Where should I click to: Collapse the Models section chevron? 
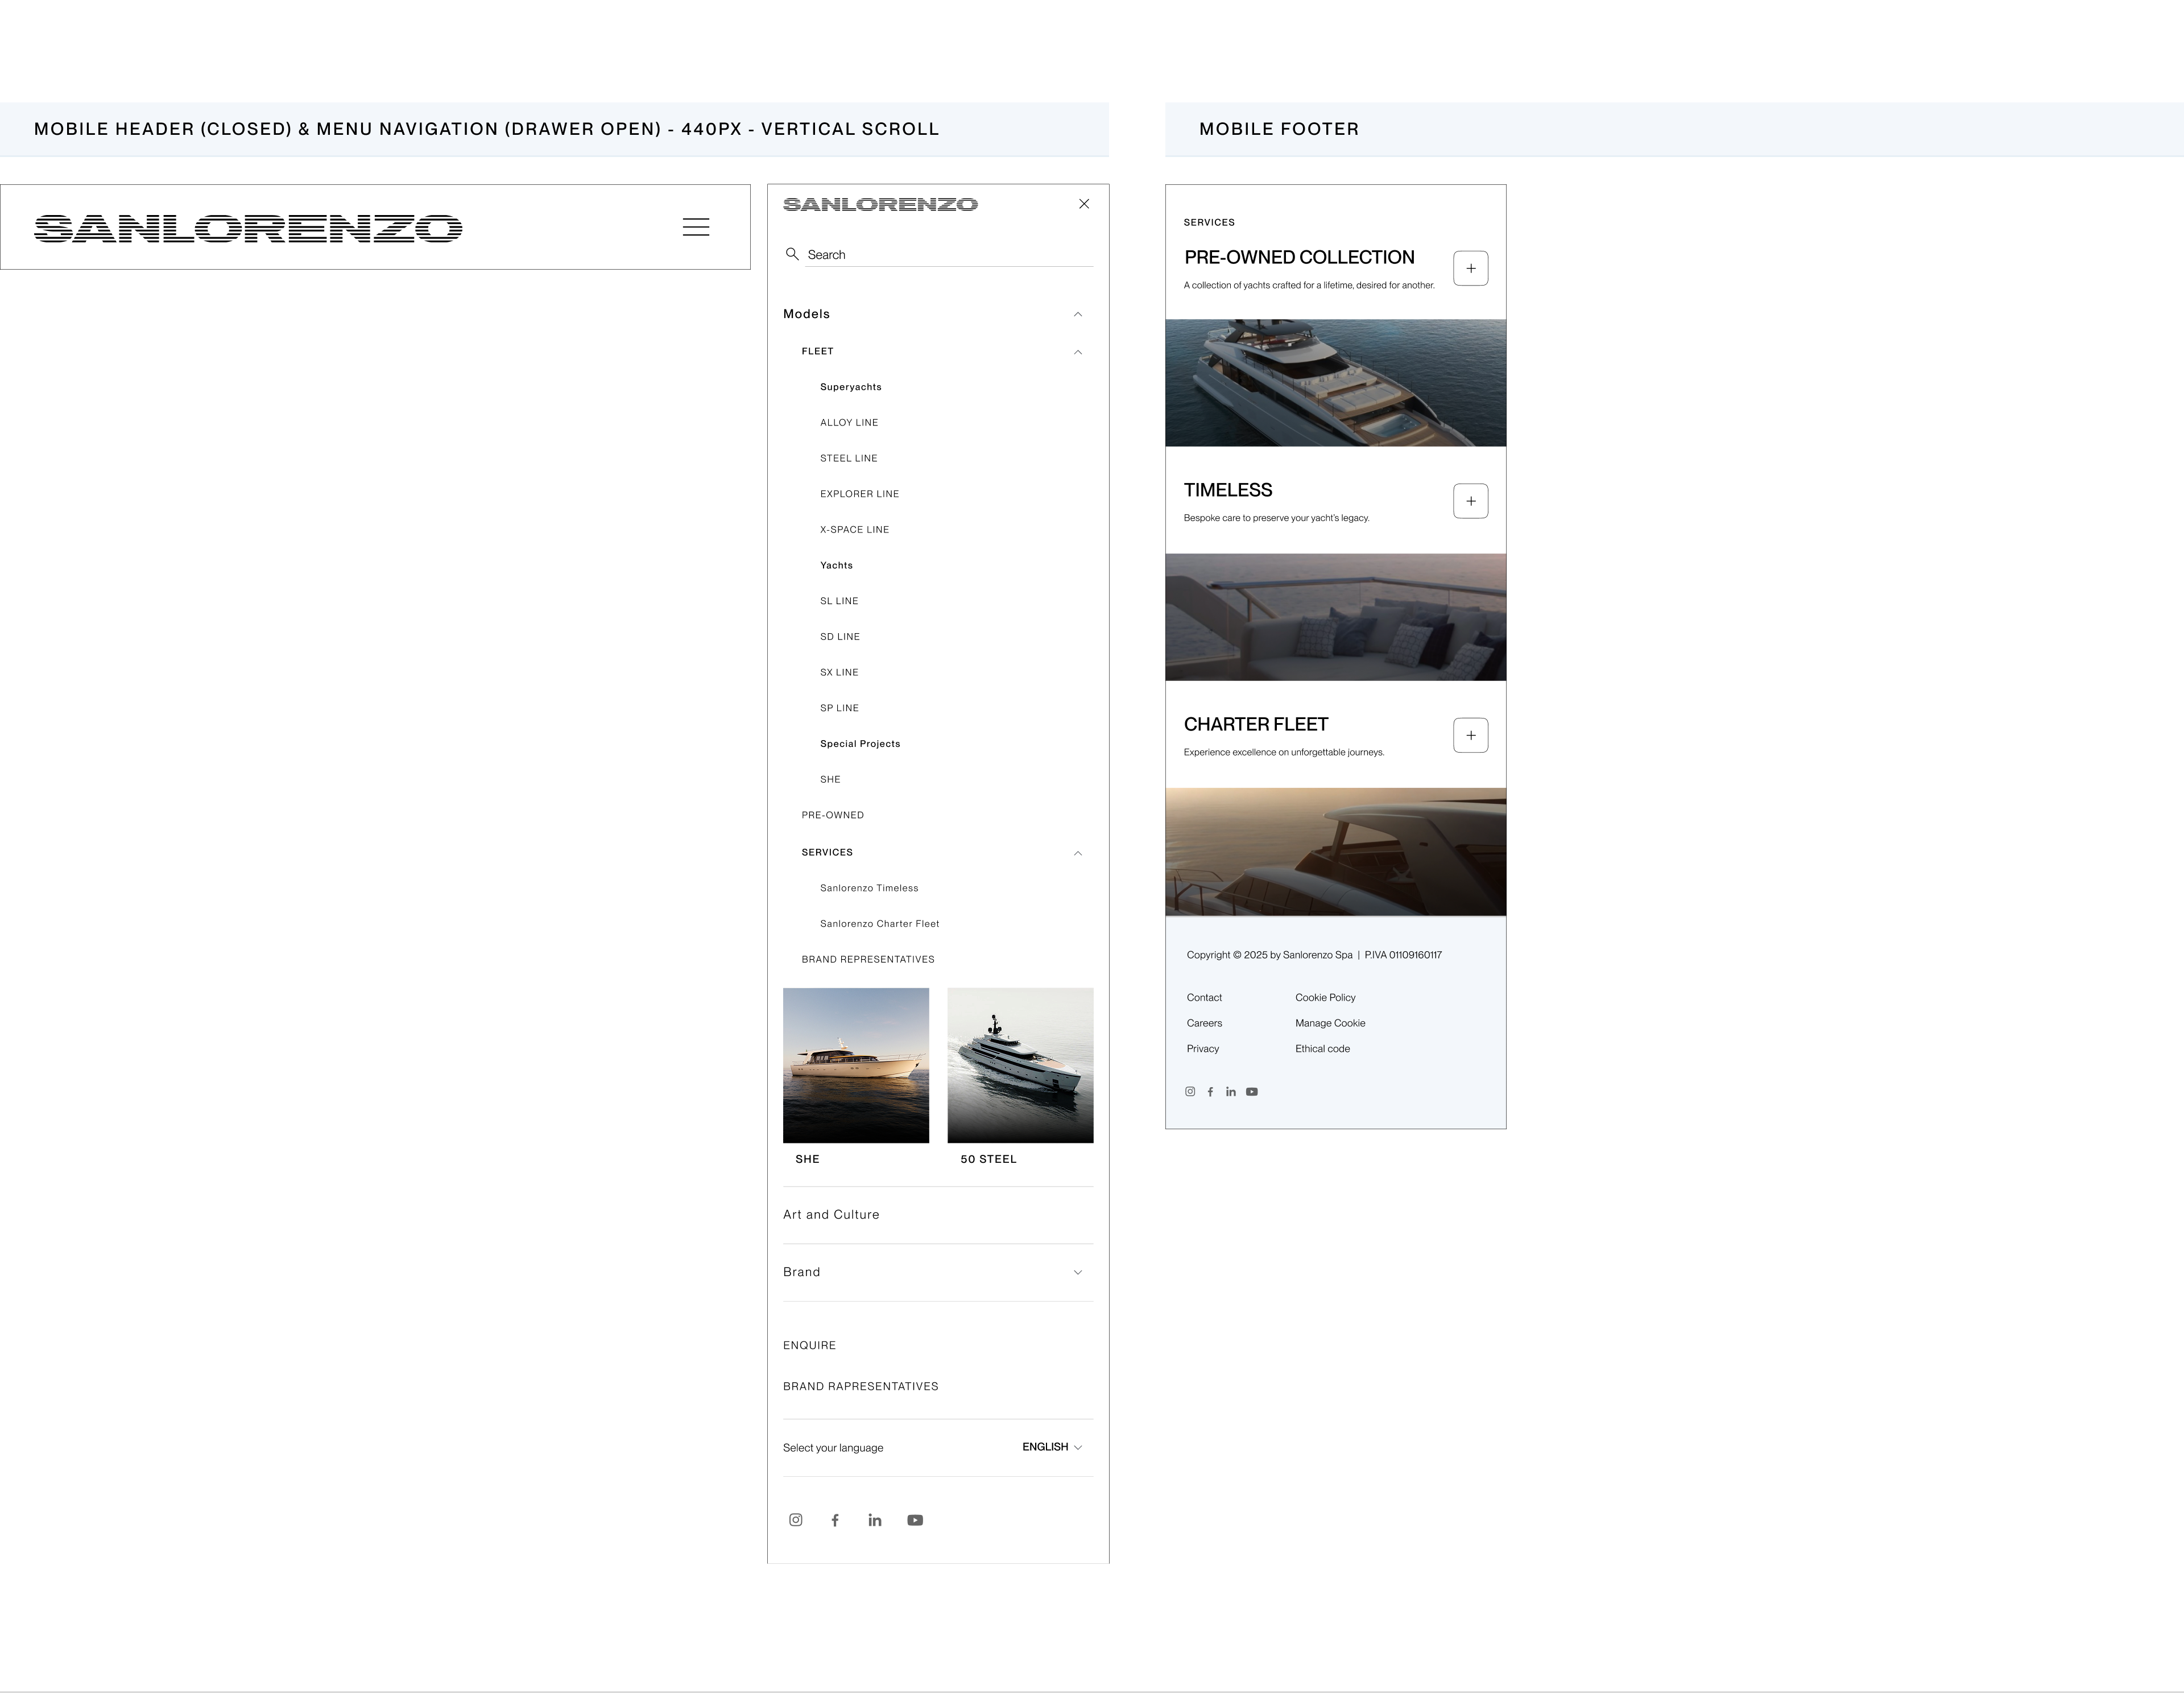click(x=1078, y=314)
